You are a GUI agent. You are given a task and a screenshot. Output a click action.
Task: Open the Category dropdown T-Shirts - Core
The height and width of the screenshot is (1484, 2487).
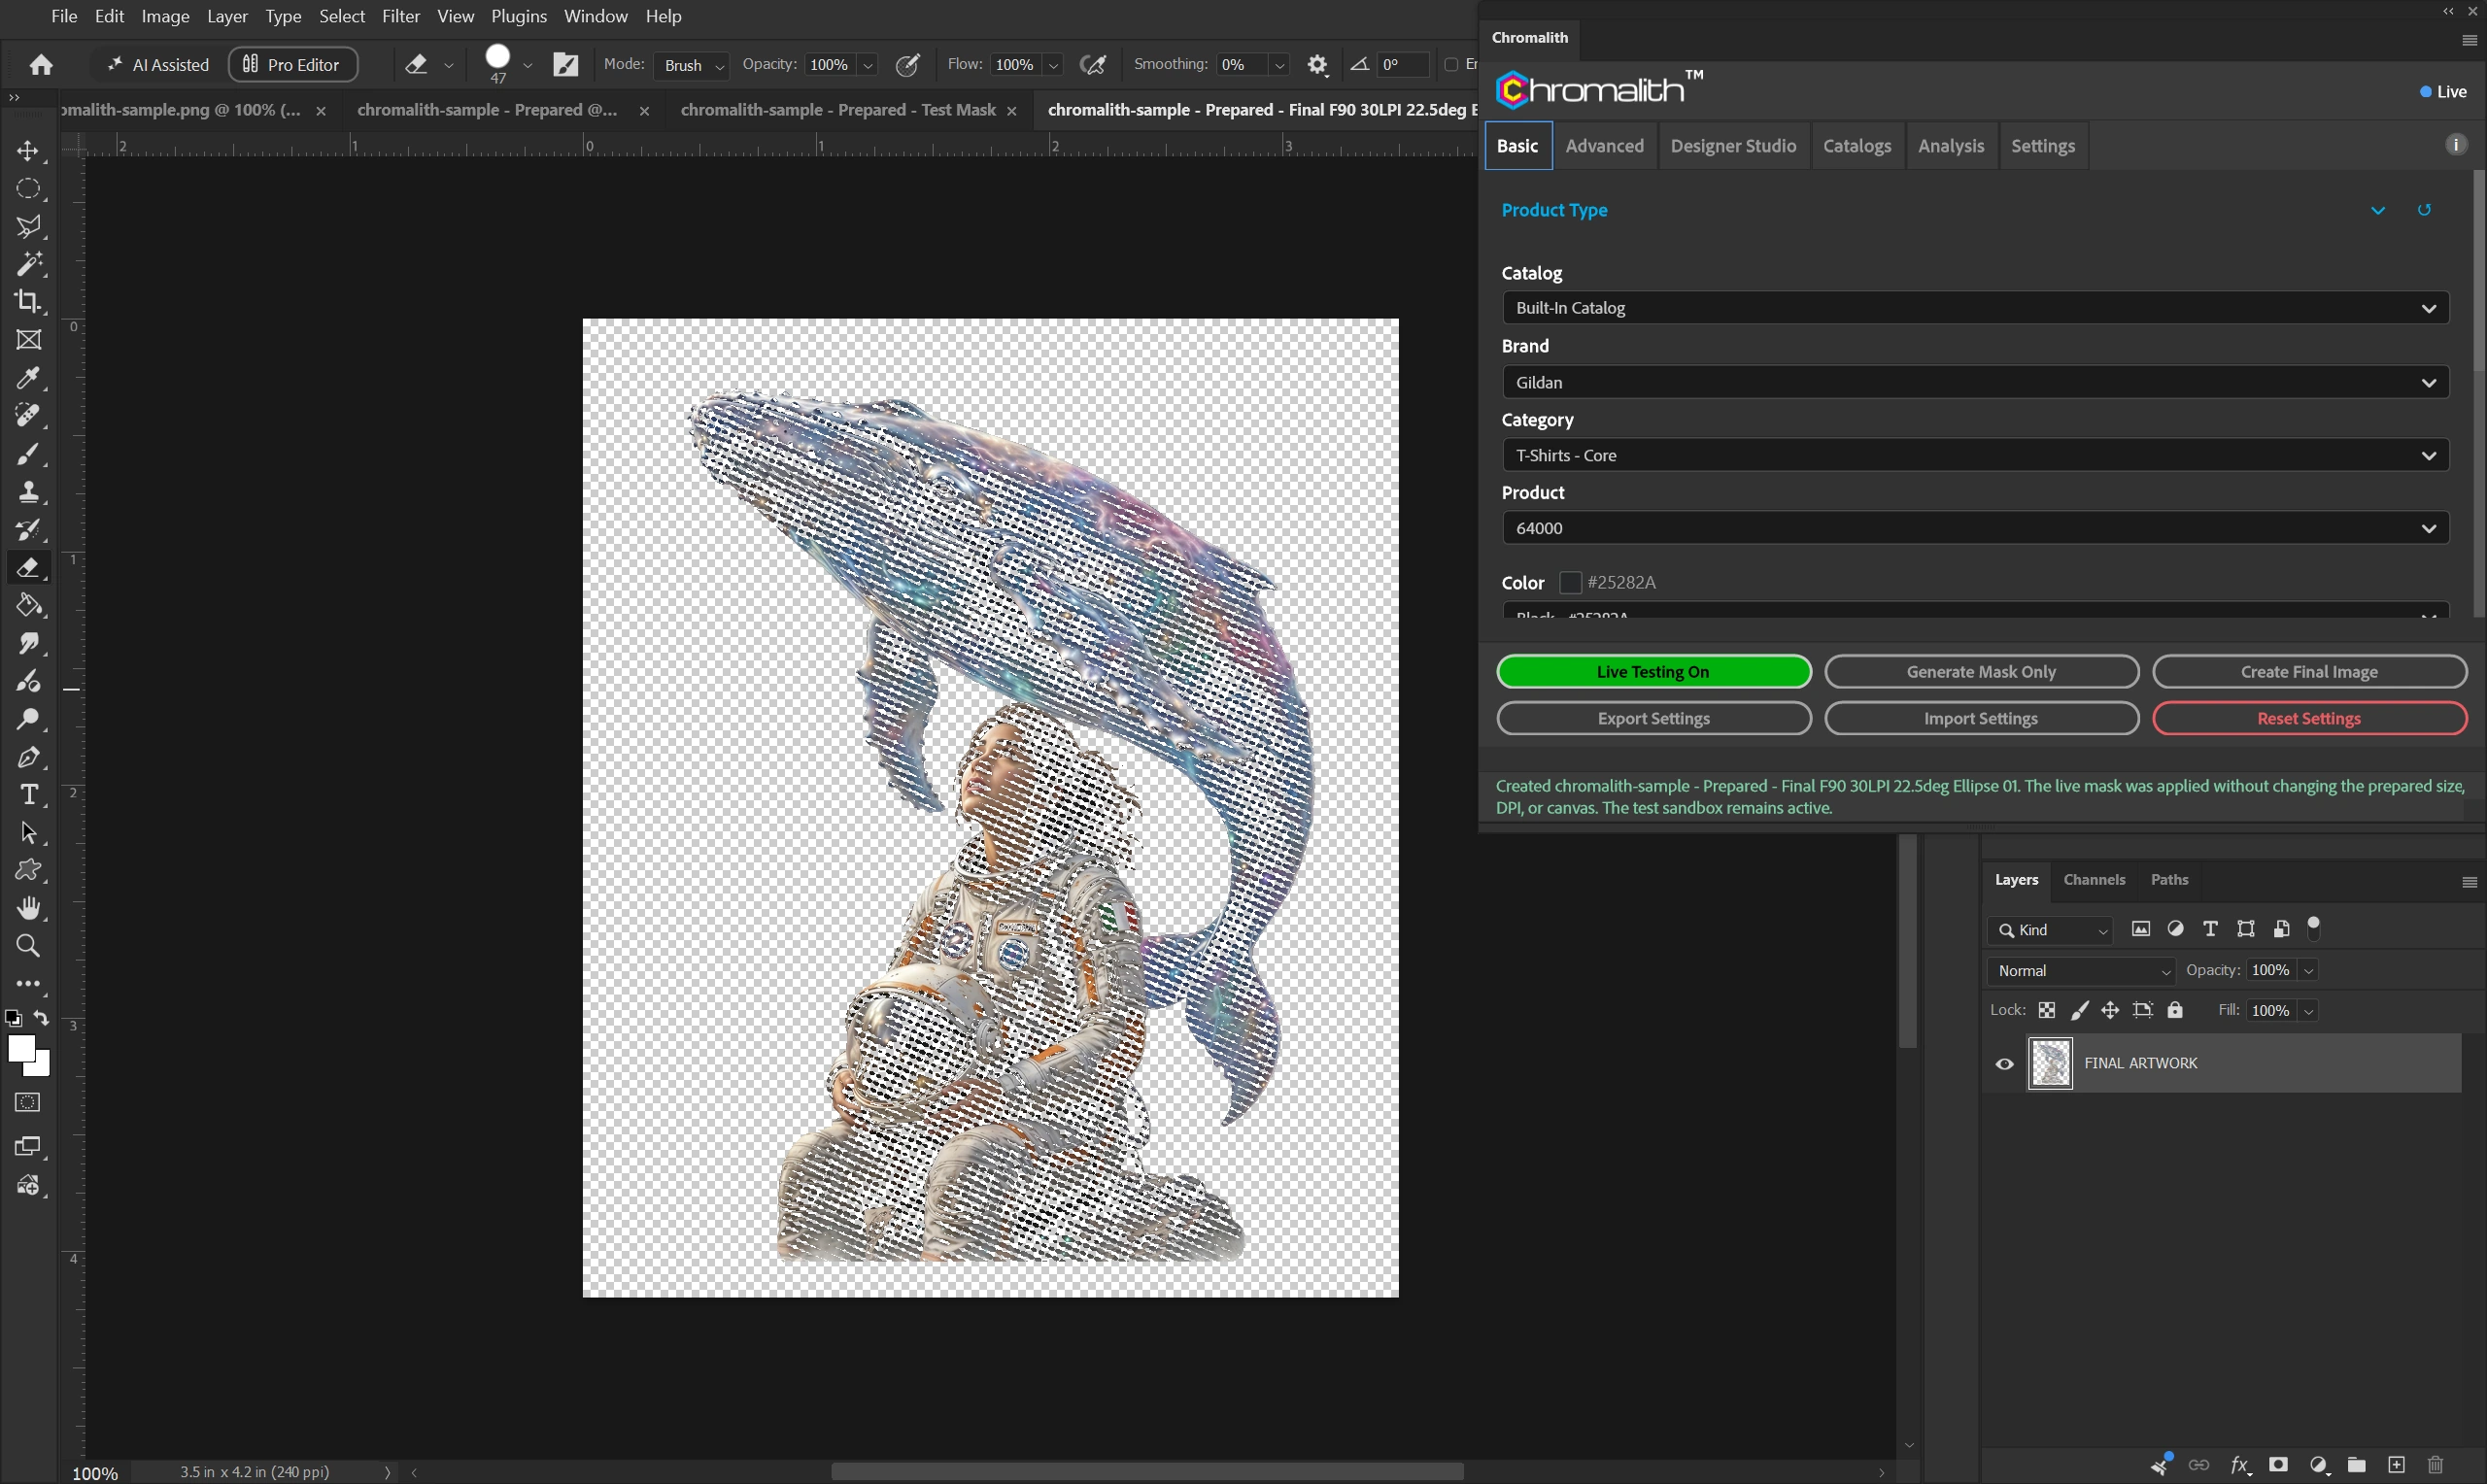tap(1975, 455)
